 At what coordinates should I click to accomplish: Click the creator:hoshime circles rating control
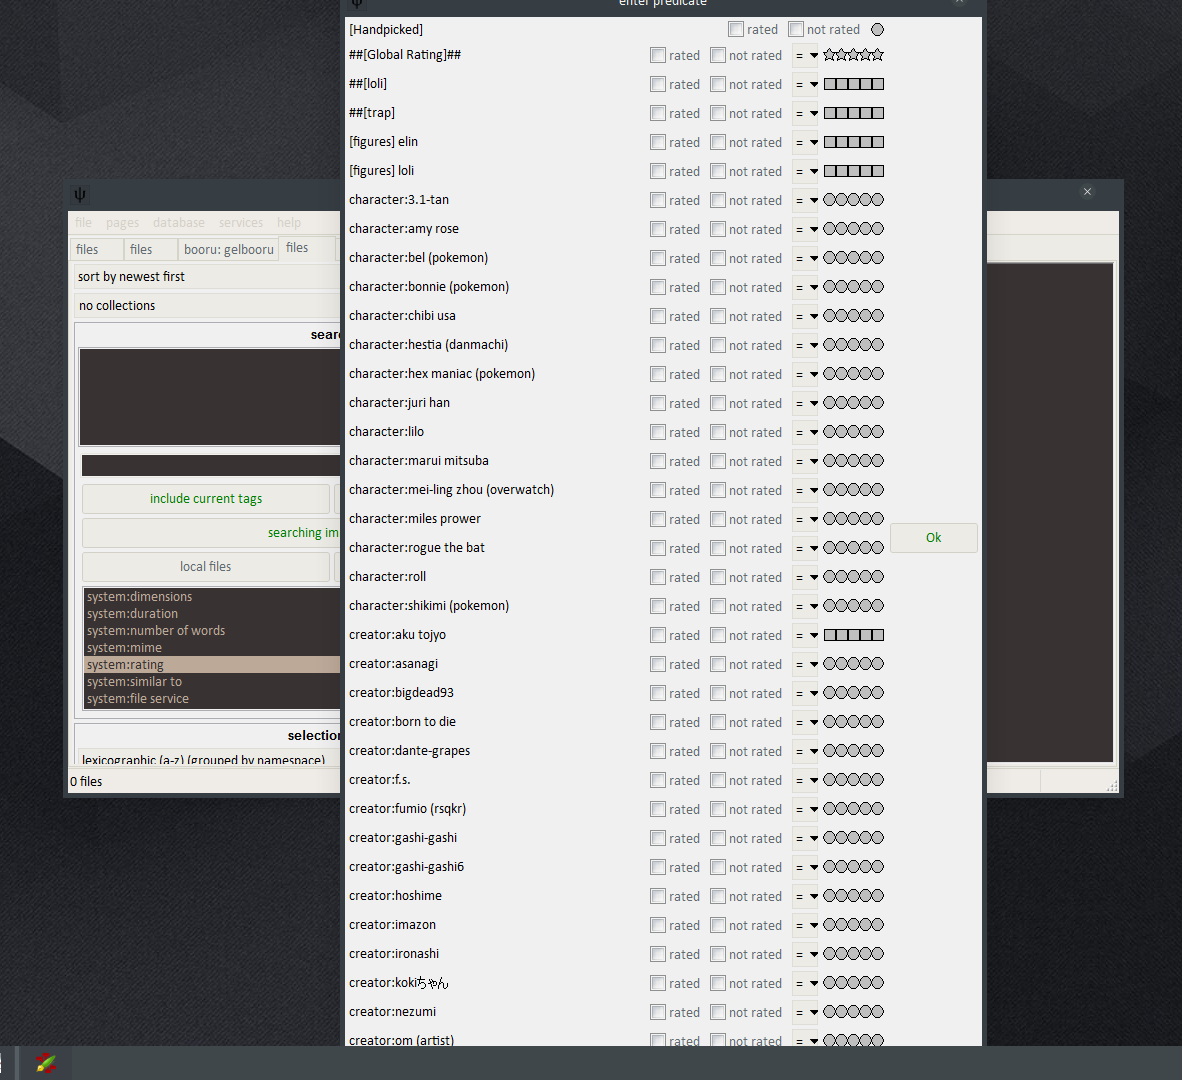[853, 896]
